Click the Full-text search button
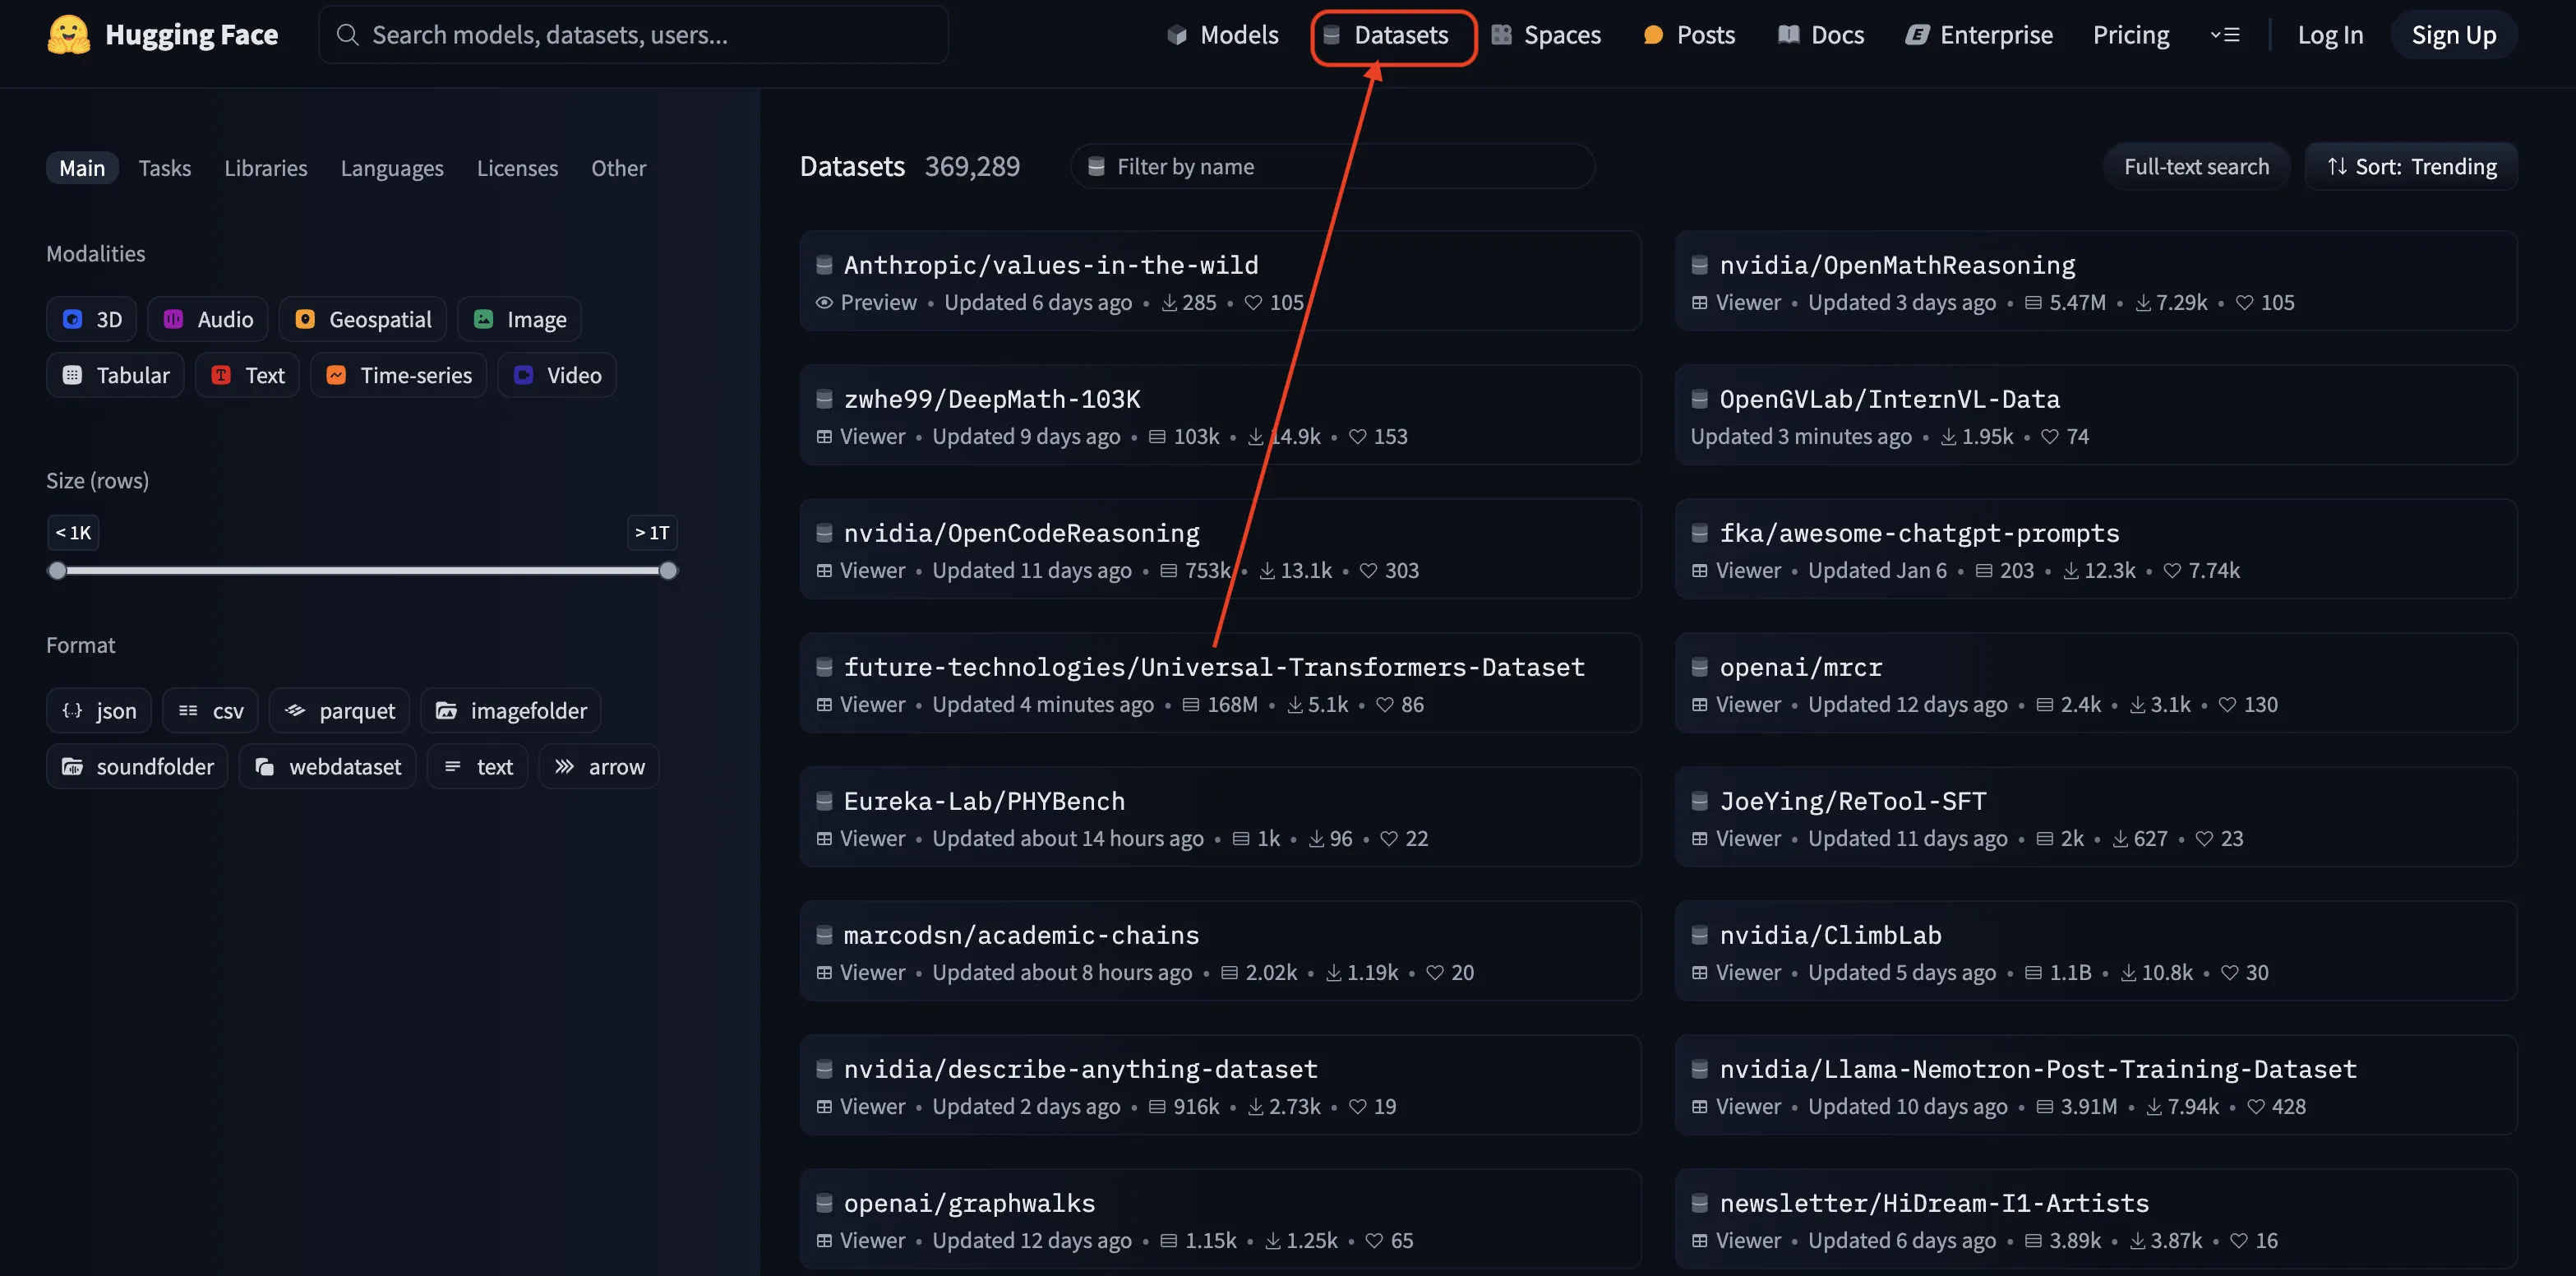Screen dimensions: 2576x1276 [x=2196, y=166]
